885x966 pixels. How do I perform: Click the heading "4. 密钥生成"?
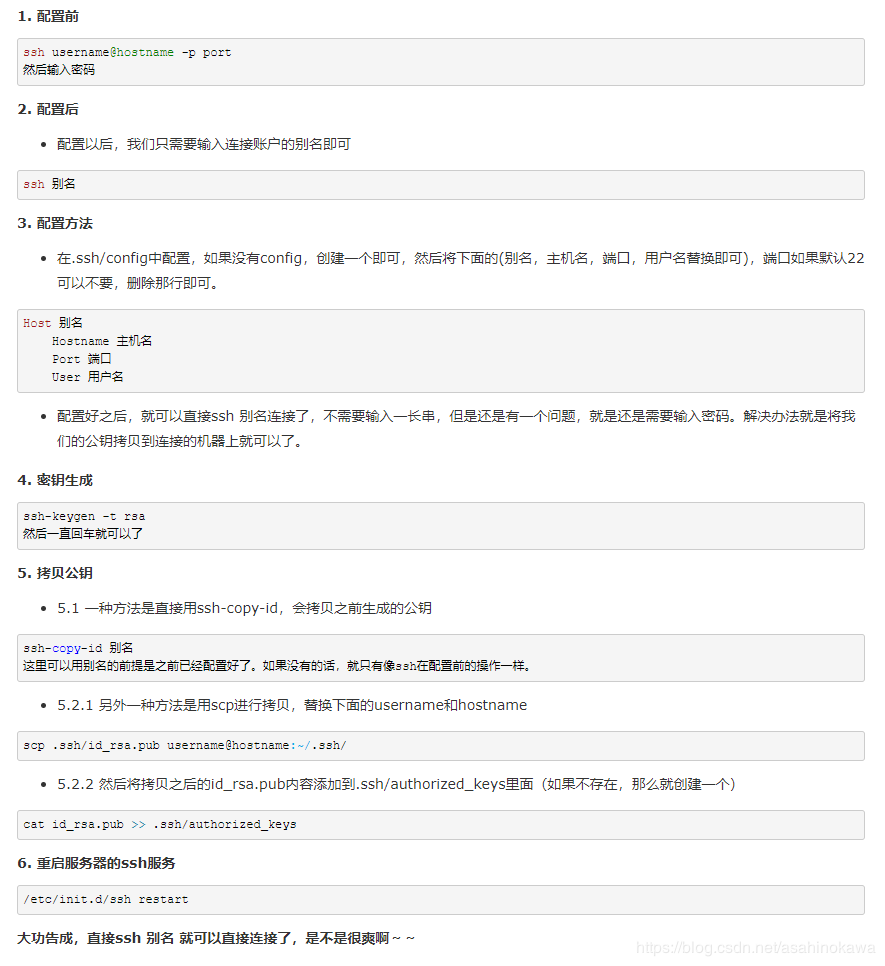(x=55, y=481)
